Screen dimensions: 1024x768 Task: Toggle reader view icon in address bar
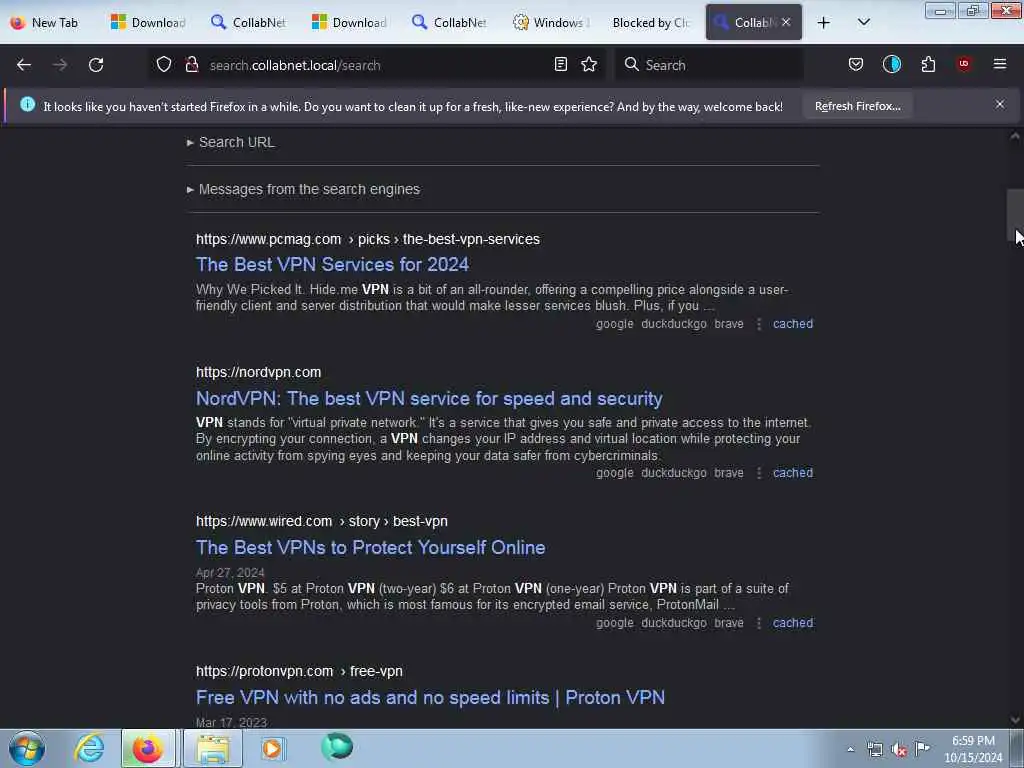(560, 64)
